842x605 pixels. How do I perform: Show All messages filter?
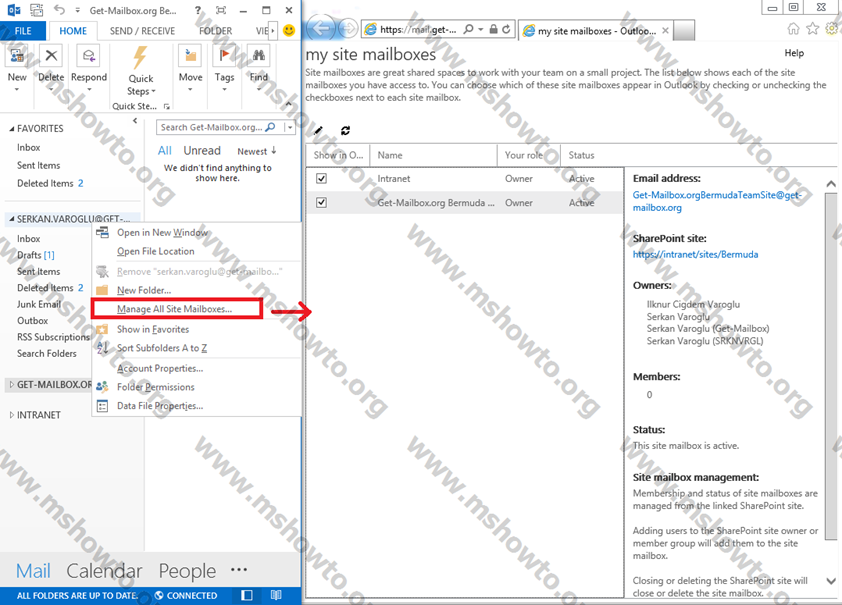pos(164,151)
